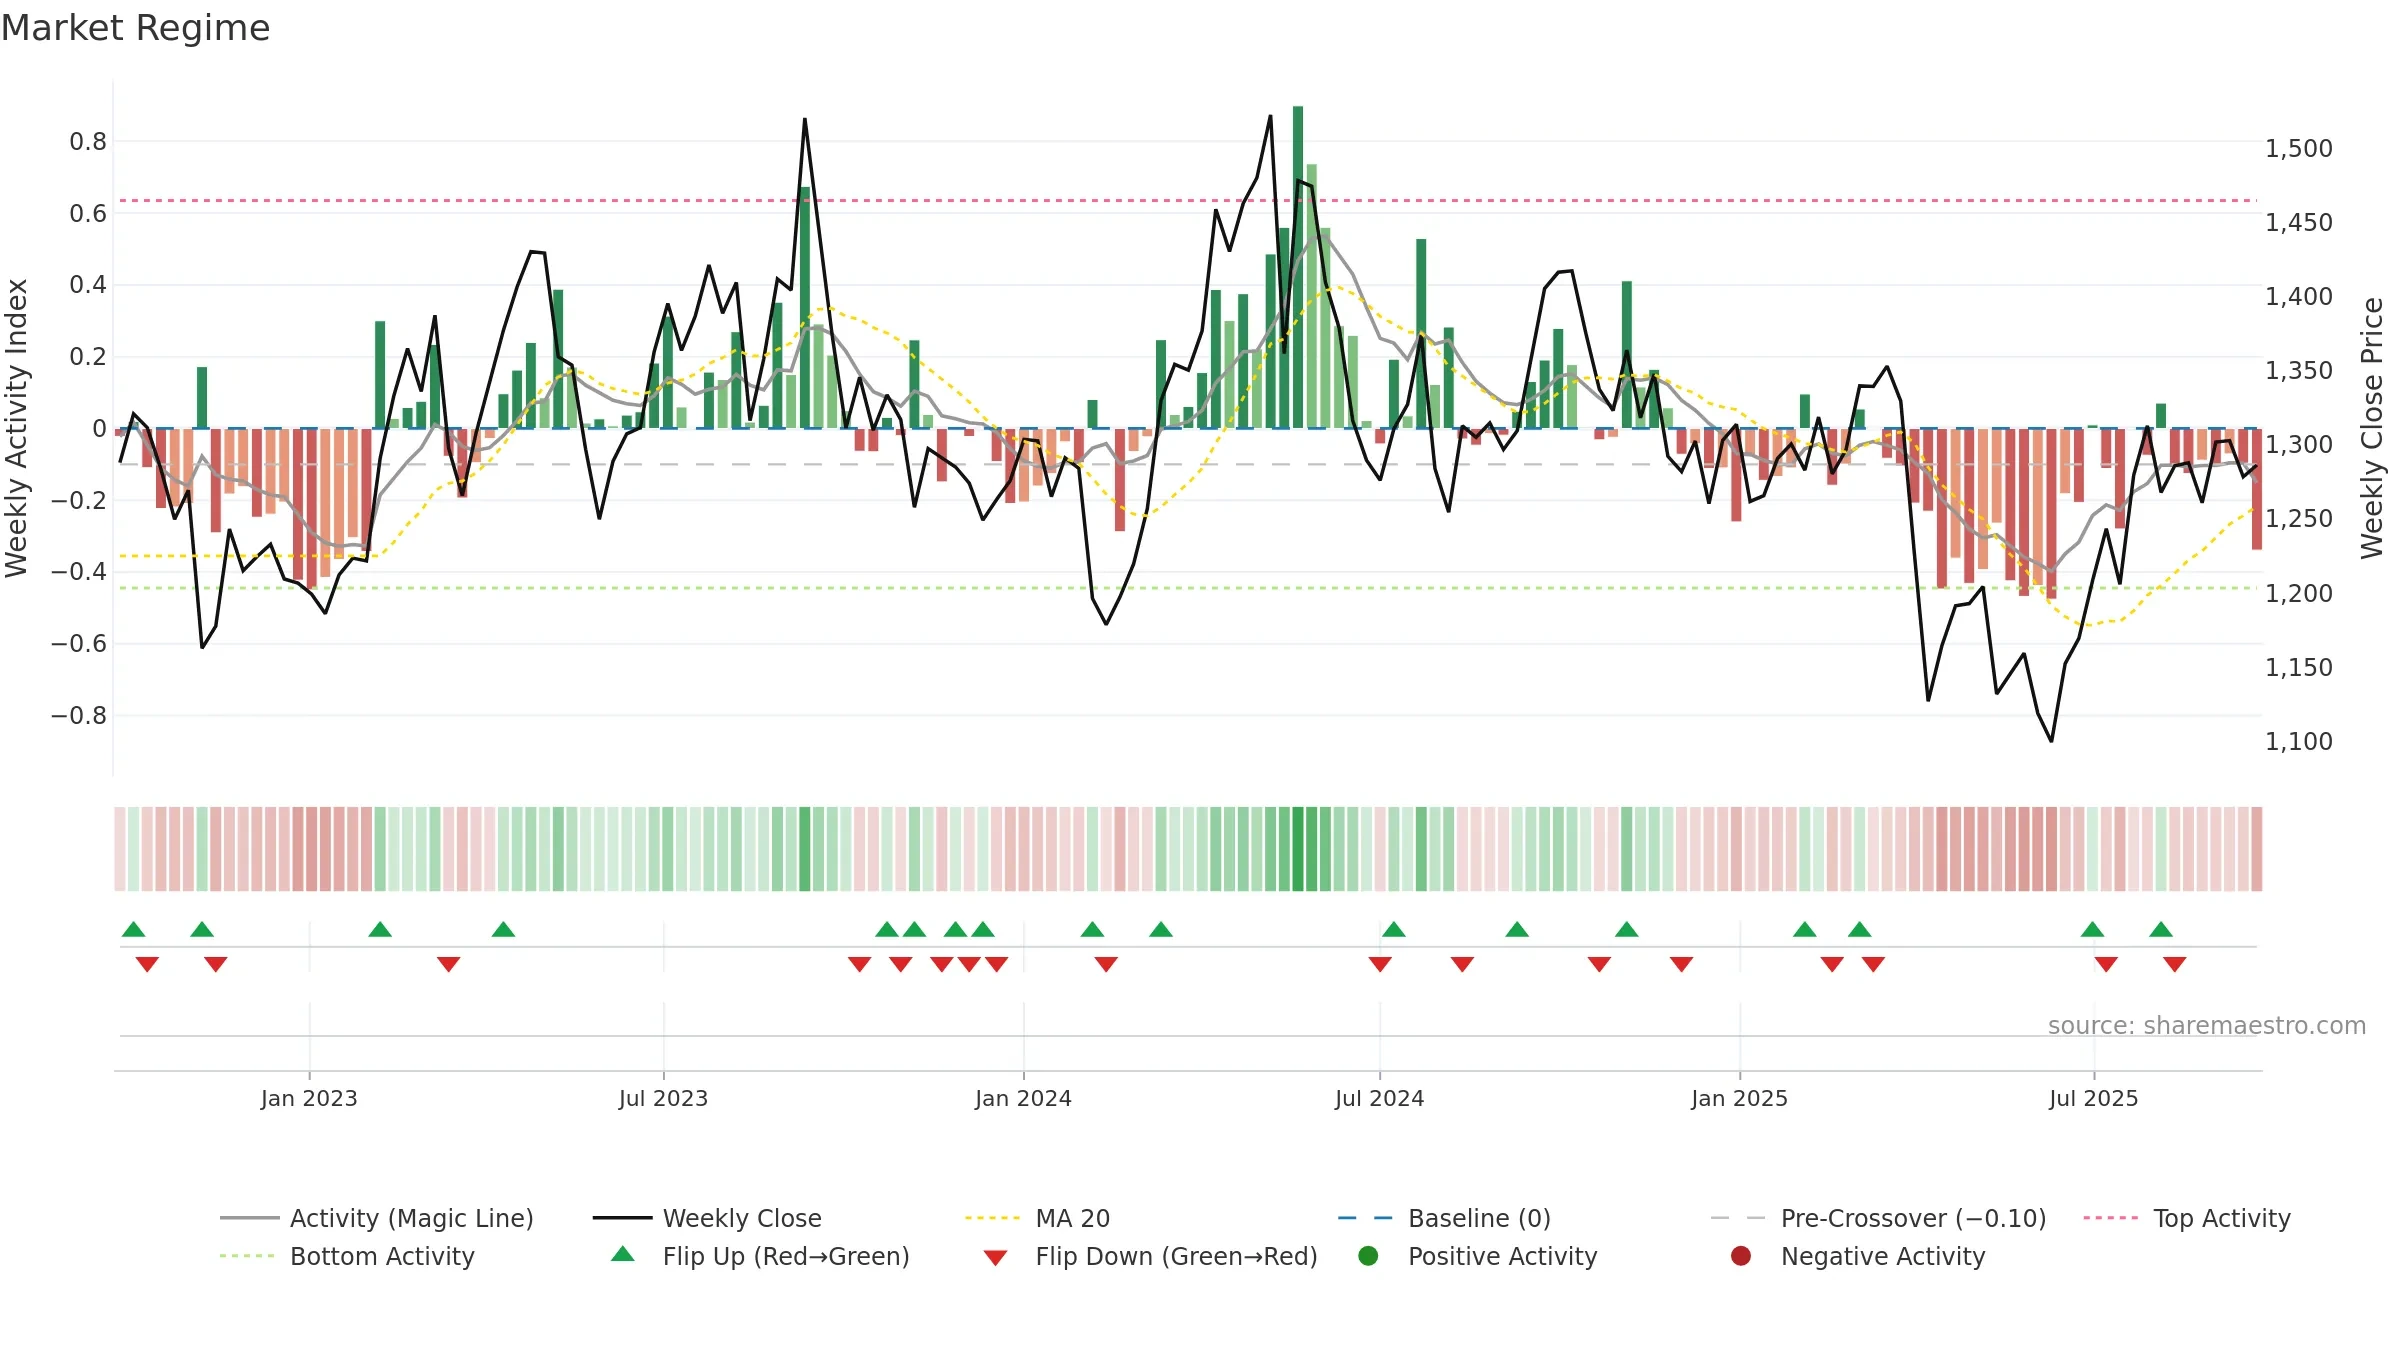This screenshot has height=1350, width=2400.
Task: Click the last red flip-down marker after Jul 2025
Action: pos(2175,964)
